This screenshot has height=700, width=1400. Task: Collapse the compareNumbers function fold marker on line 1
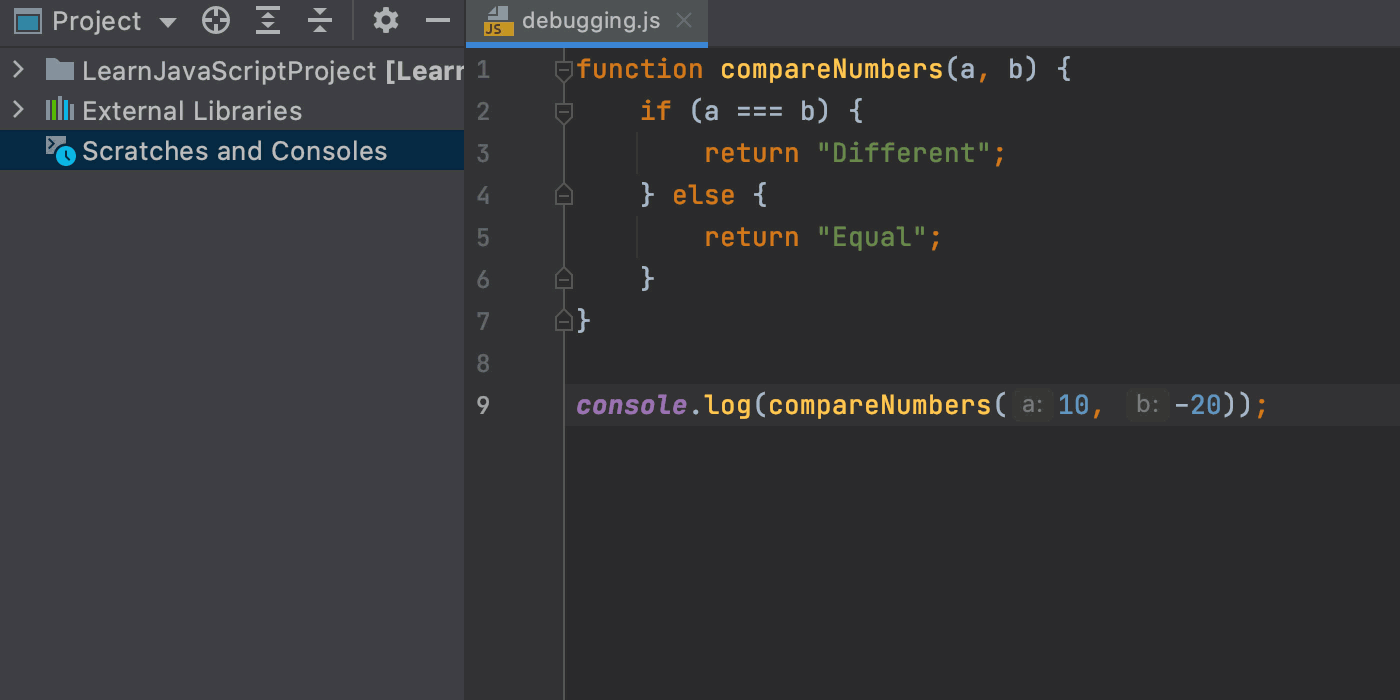(x=564, y=70)
